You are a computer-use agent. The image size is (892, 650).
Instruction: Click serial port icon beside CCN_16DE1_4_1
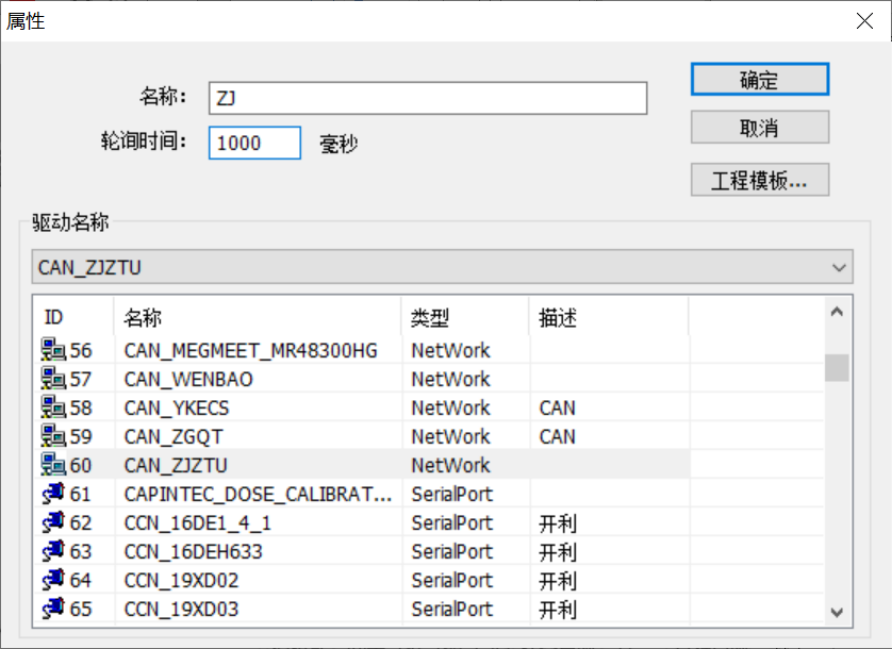(53, 522)
